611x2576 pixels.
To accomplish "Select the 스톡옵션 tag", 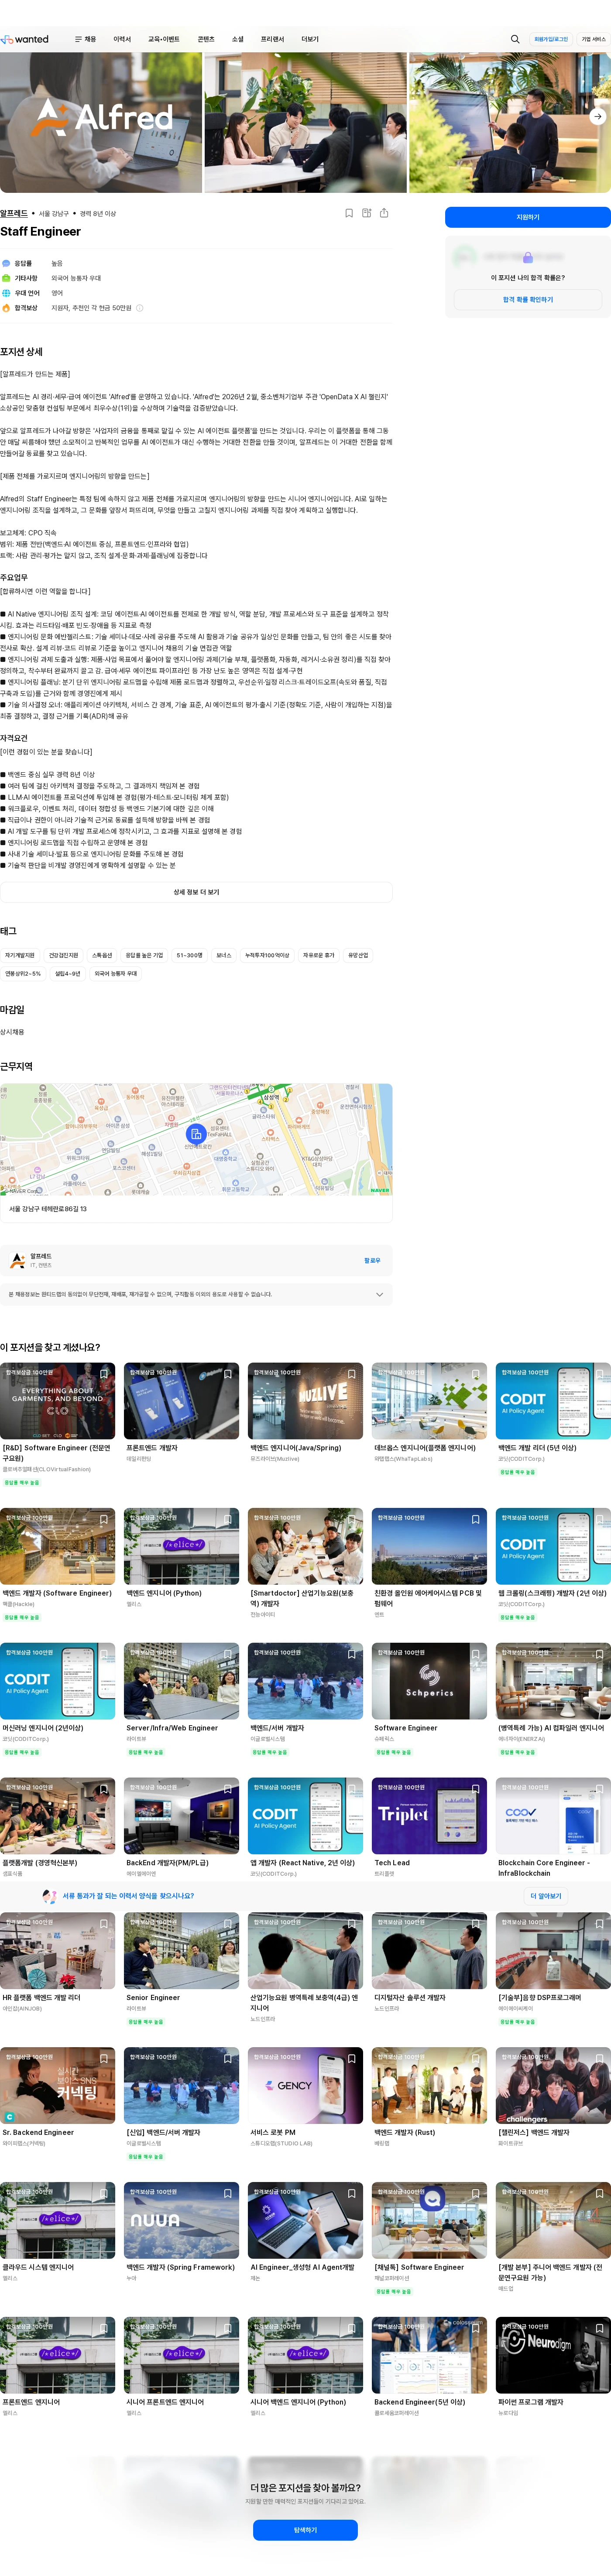I will (102, 955).
